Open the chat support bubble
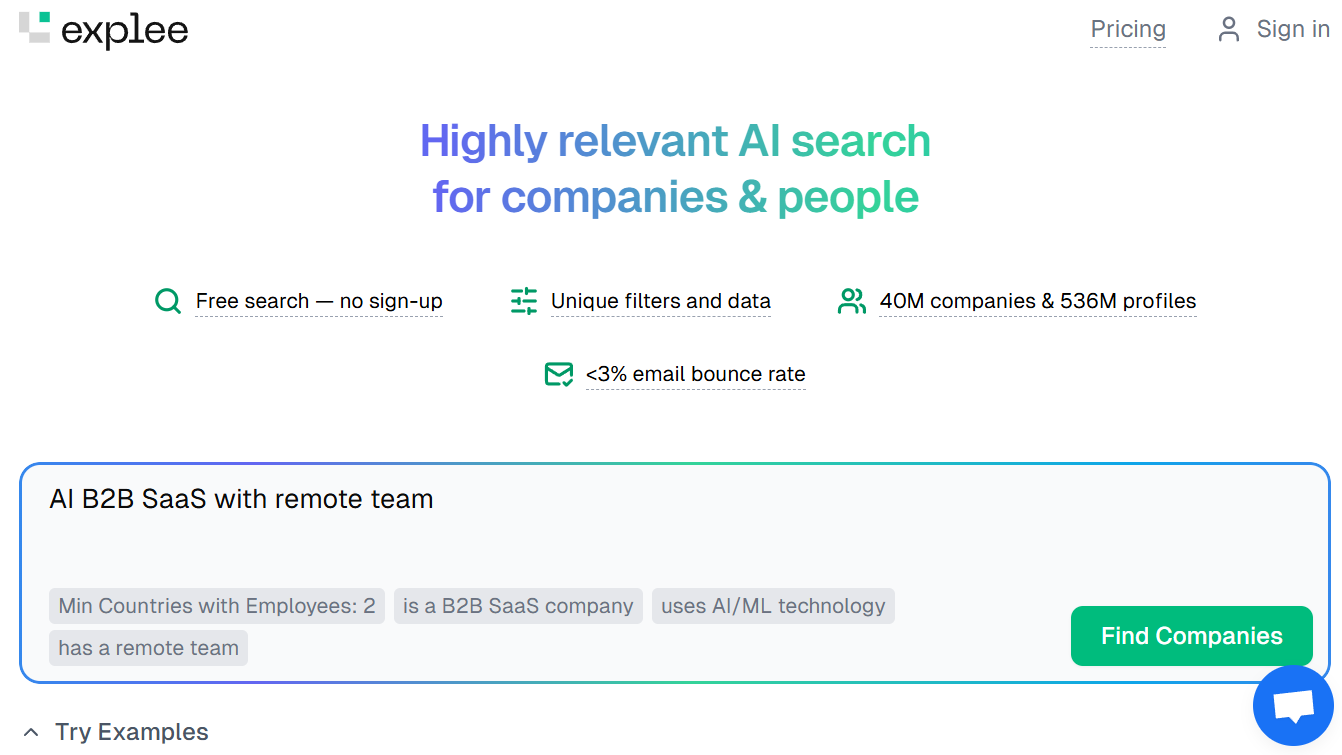Screen dimensions: 1342x755 coord(1293,707)
